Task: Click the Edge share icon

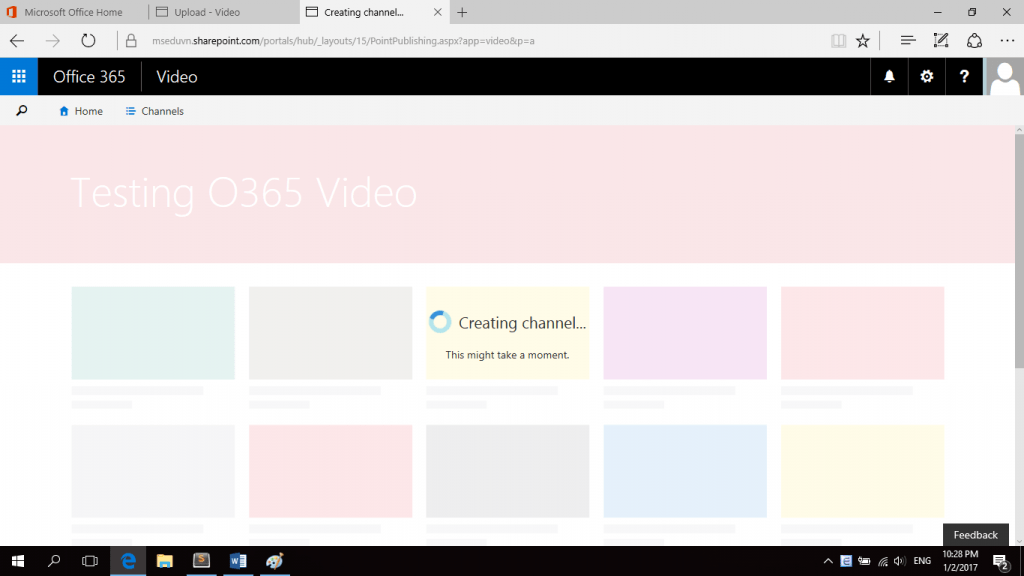Action: (x=974, y=40)
